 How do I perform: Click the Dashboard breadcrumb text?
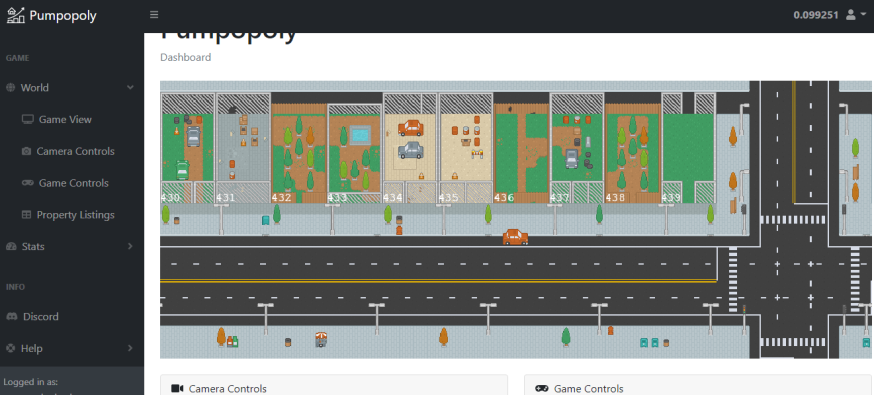point(186,57)
